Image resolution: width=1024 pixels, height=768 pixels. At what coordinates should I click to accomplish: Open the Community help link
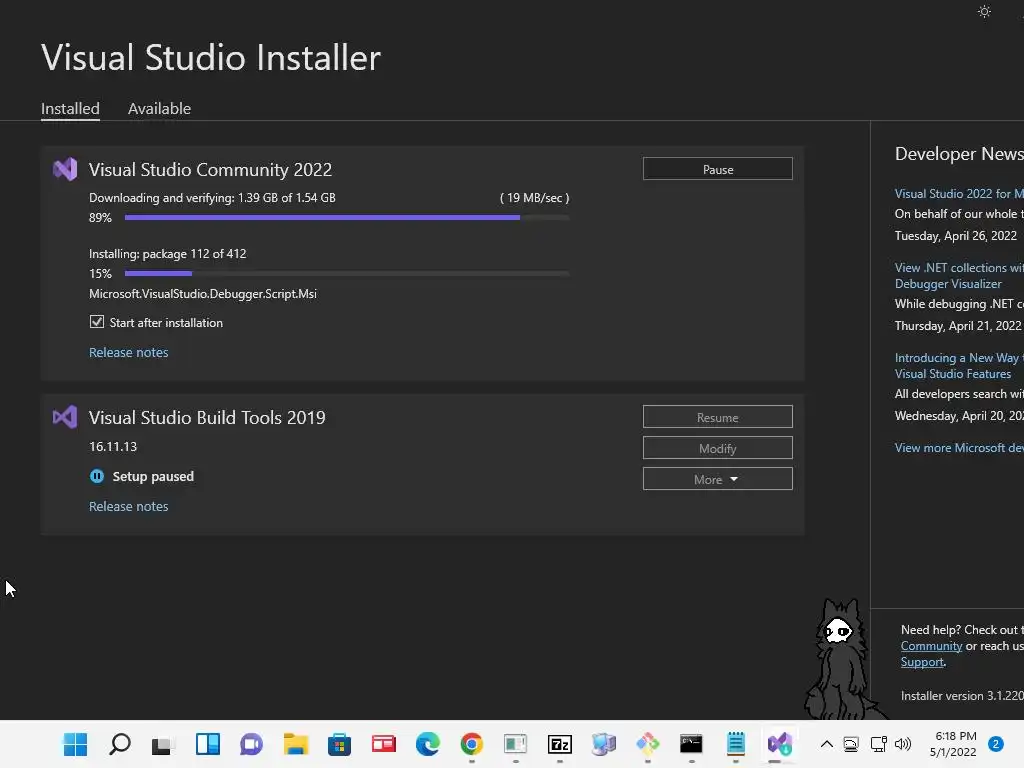point(931,647)
